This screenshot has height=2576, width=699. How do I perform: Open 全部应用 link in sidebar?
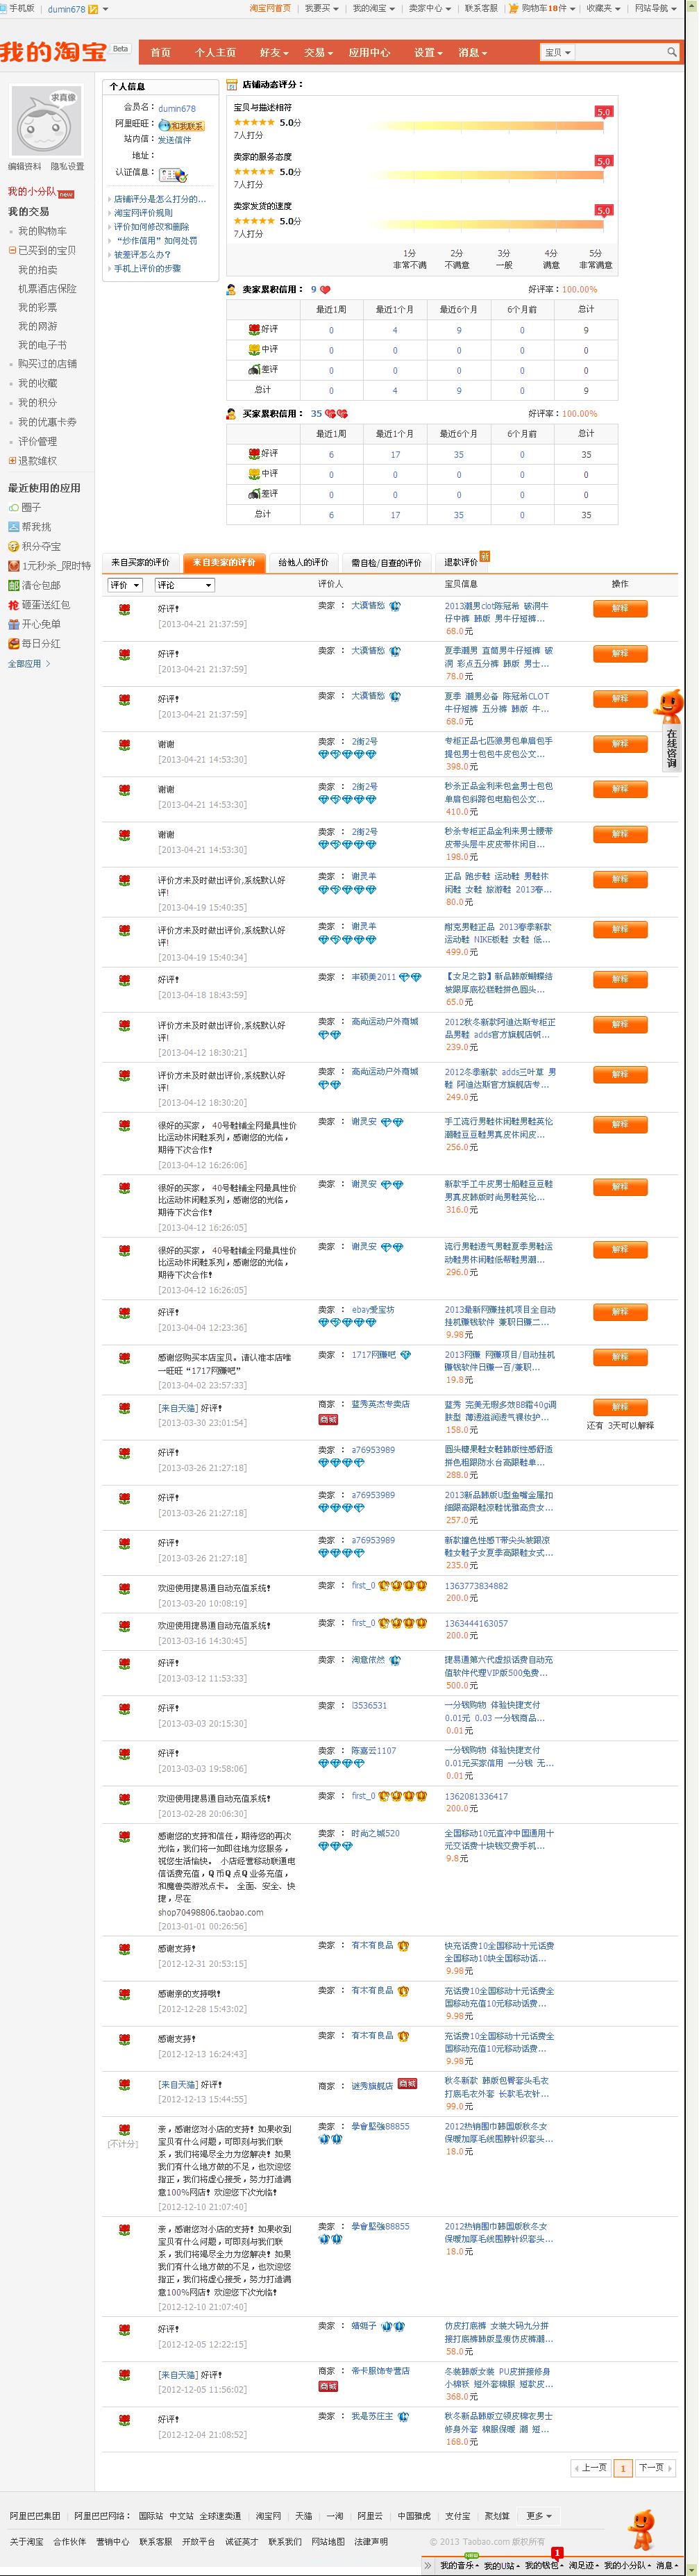pos(28,663)
